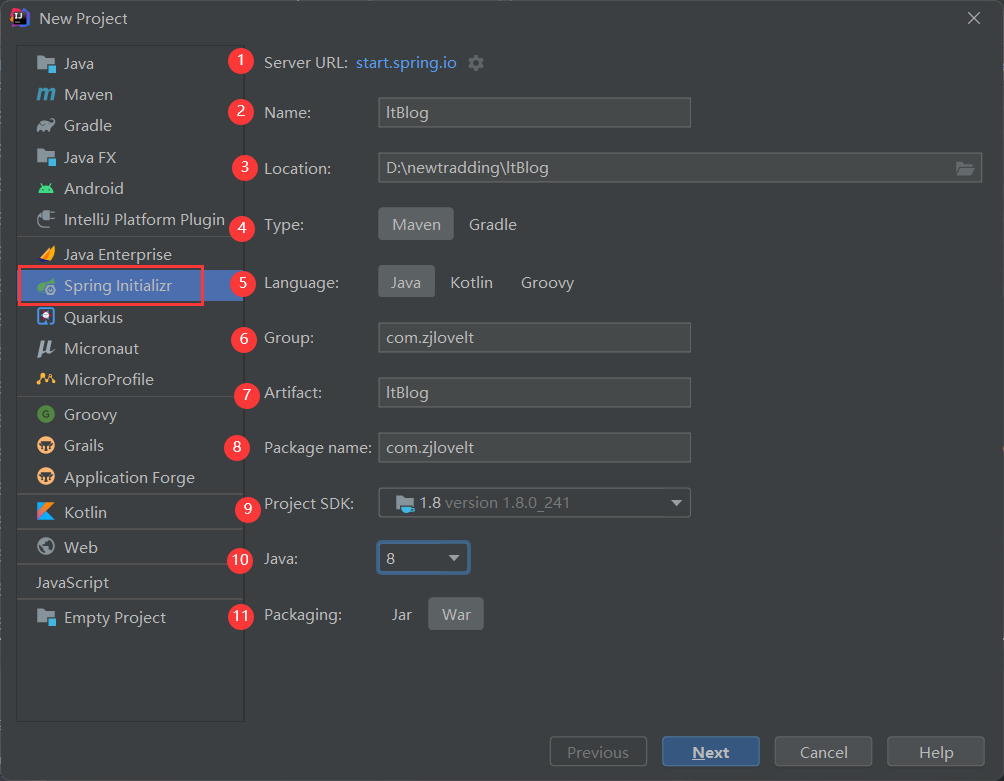Set packaging to Jar
The image size is (1004, 781).
[x=402, y=615]
